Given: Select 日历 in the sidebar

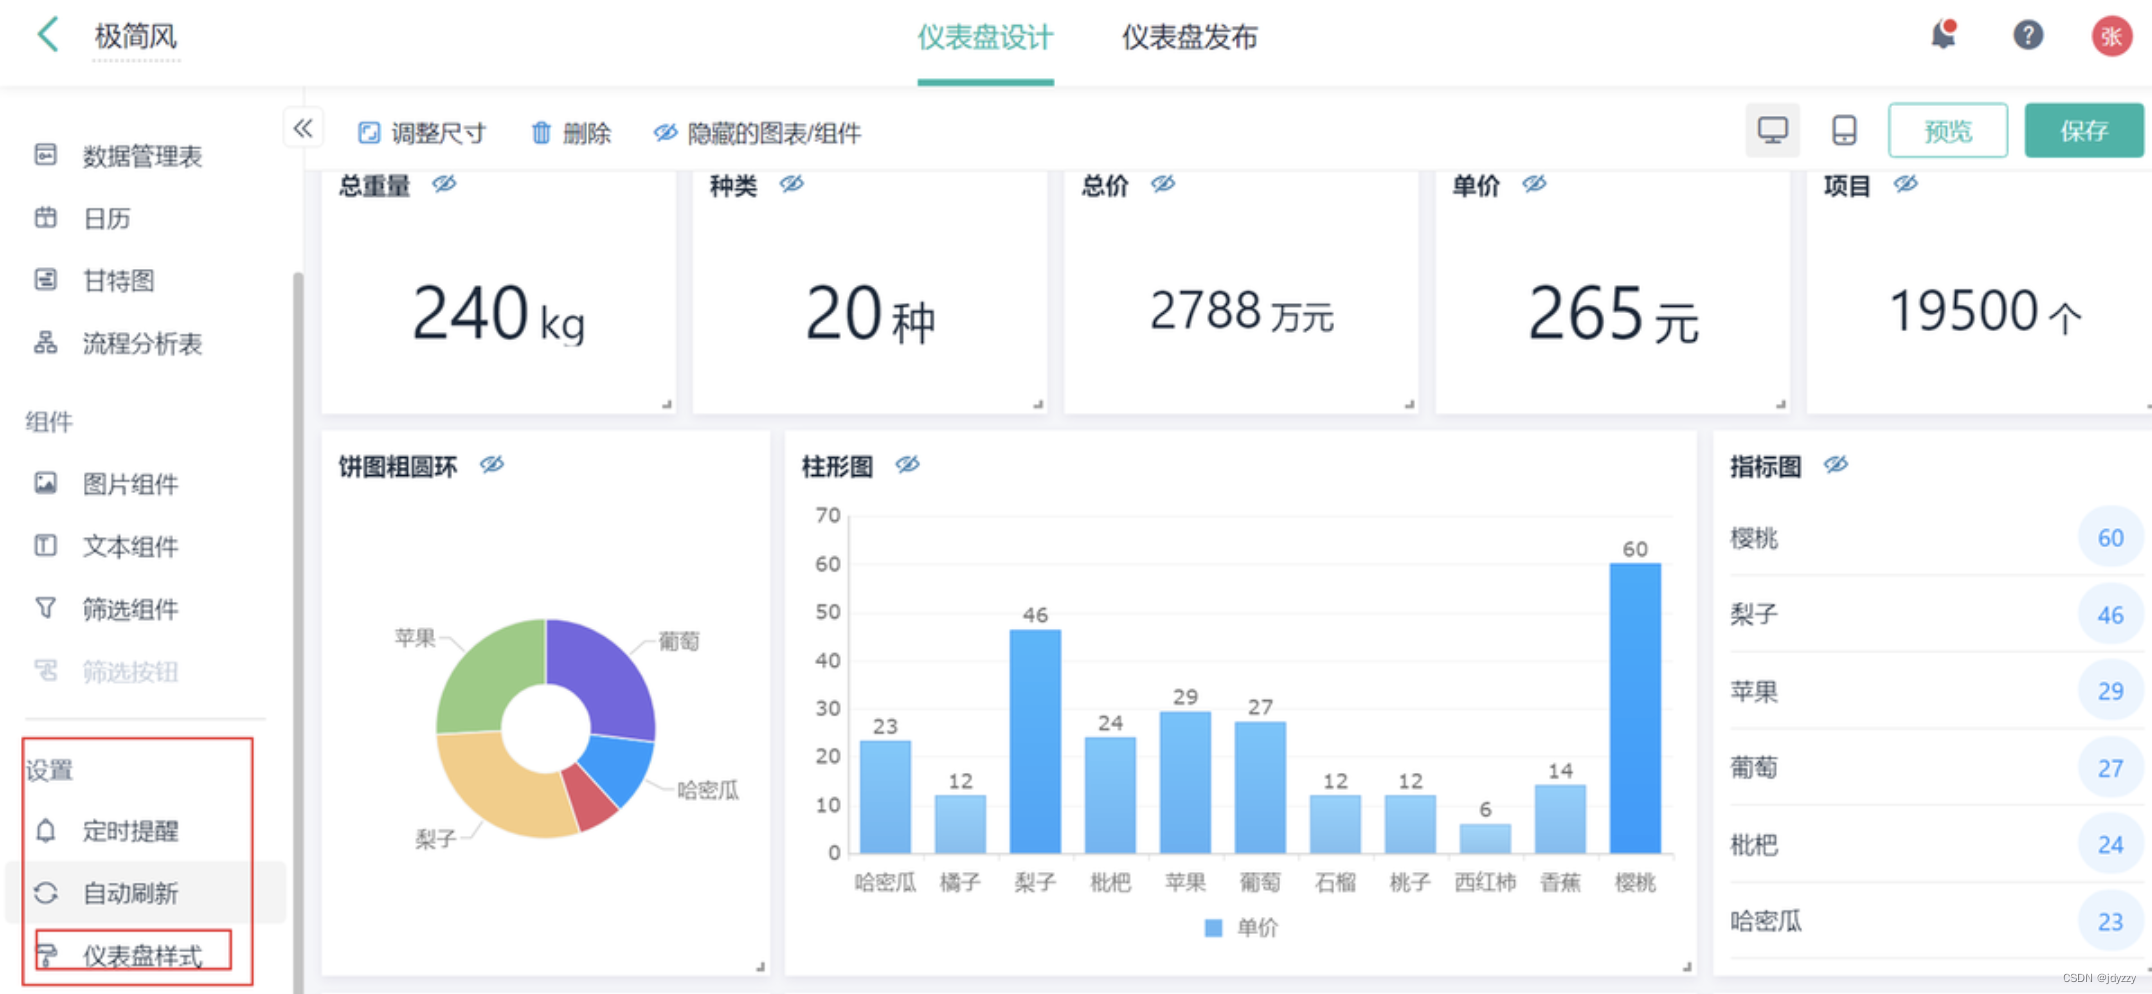Looking at the screenshot, I should coord(107,218).
